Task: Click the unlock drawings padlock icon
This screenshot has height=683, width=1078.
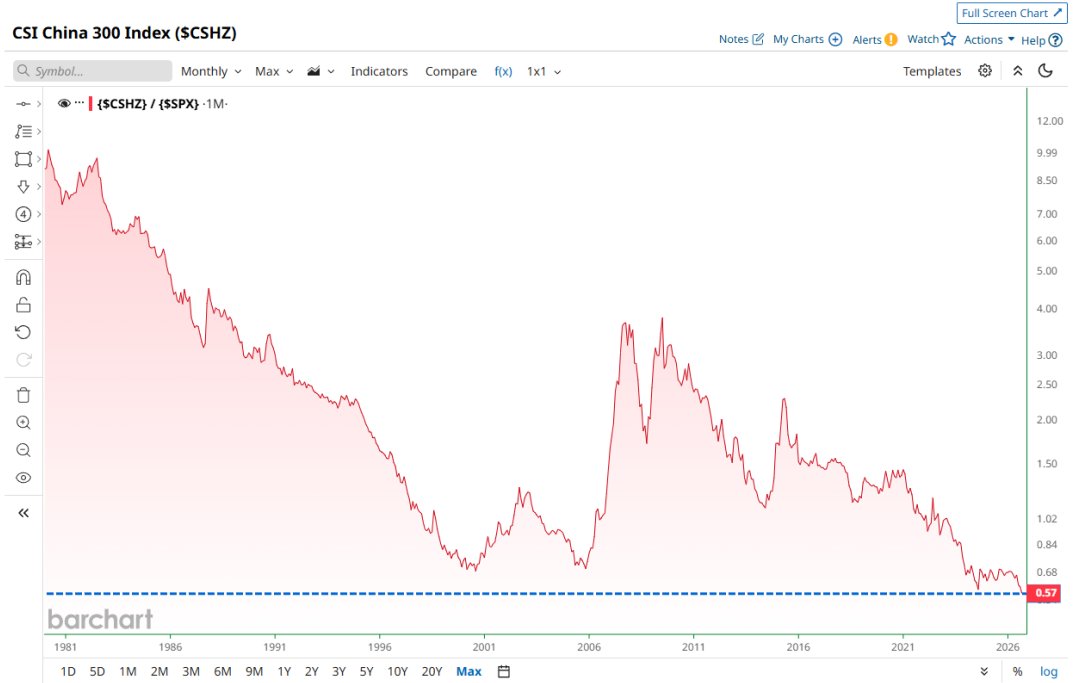Action: point(23,305)
